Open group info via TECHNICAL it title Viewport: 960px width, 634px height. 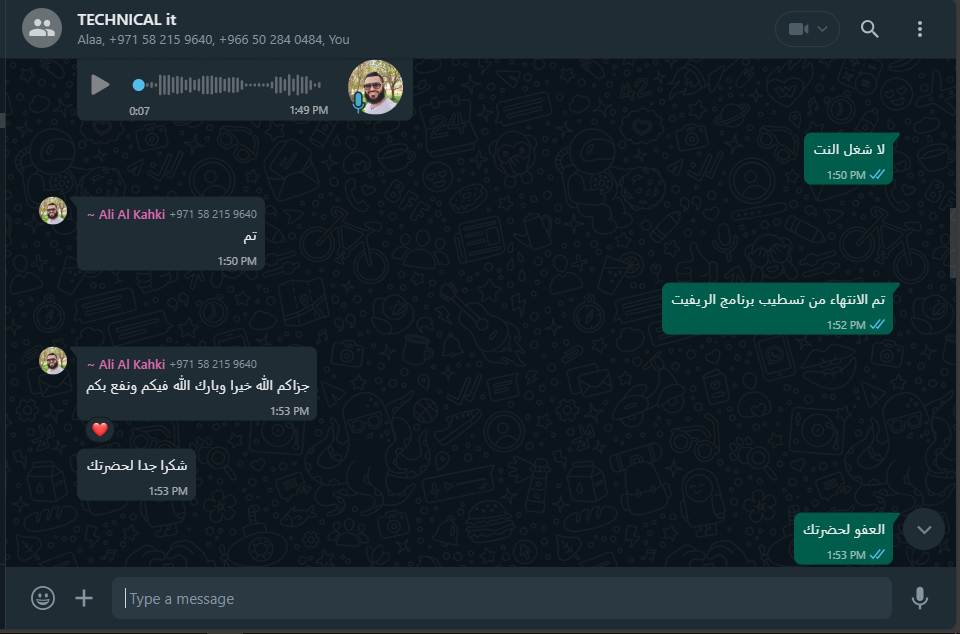(x=127, y=20)
